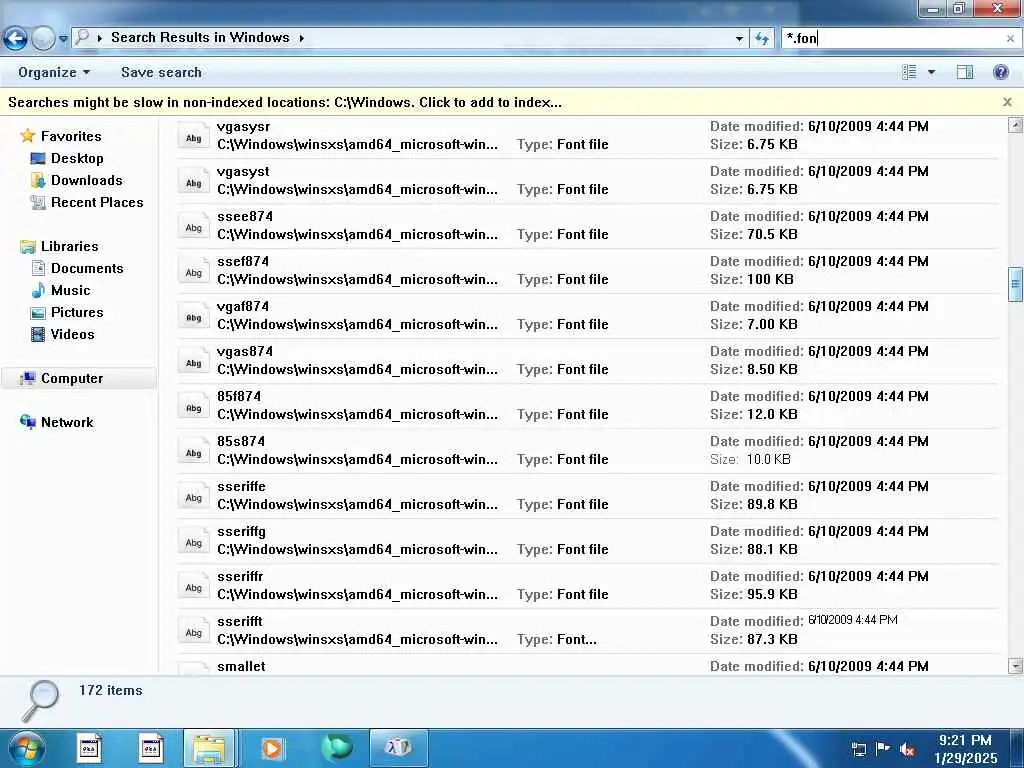Select Computer in the navigation pane

[71, 378]
